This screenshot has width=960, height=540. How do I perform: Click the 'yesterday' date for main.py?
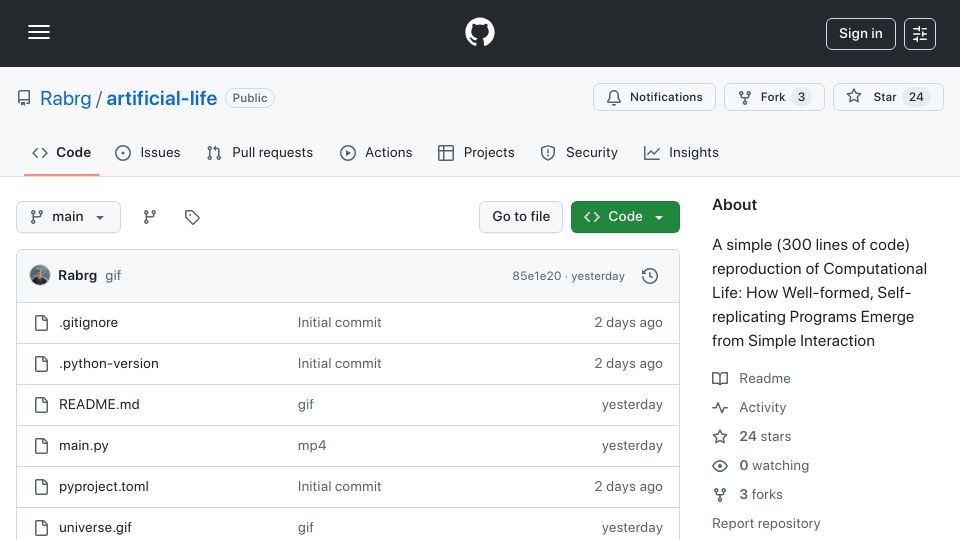[632, 446]
